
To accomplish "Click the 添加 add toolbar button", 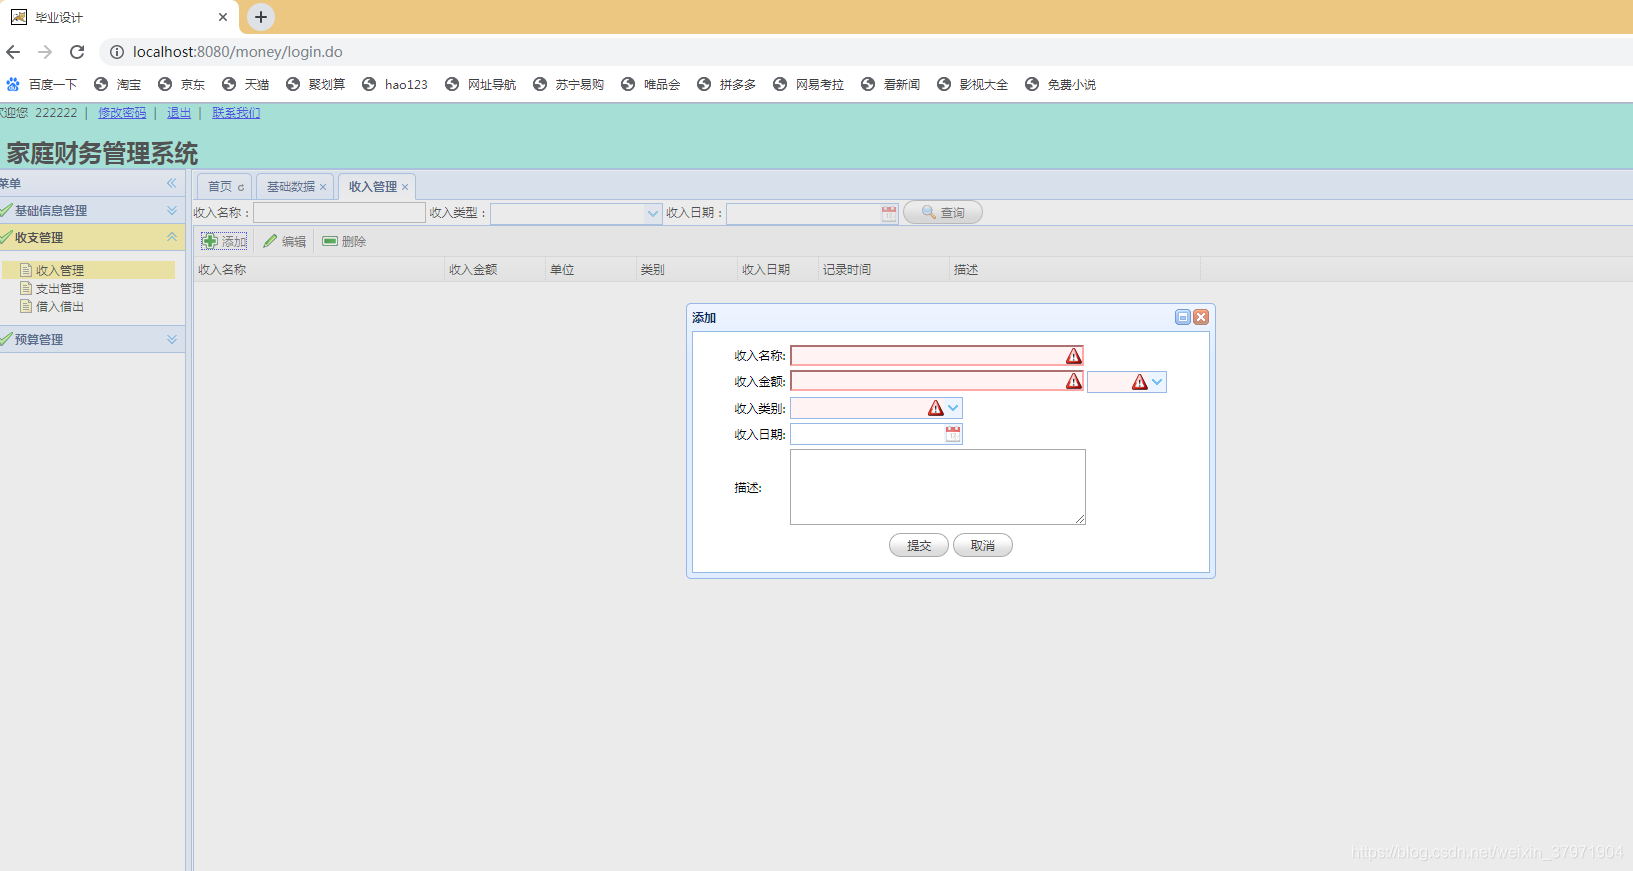I will 224,241.
